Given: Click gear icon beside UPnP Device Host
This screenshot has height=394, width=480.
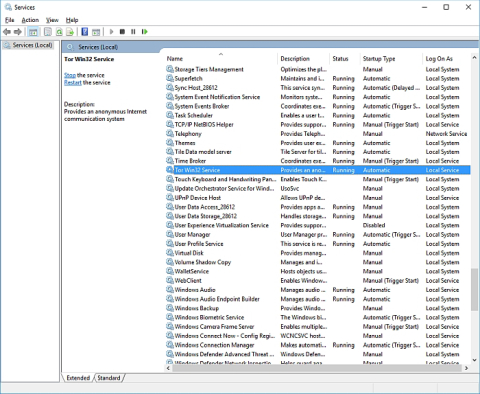Looking at the screenshot, I should coord(170,198).
